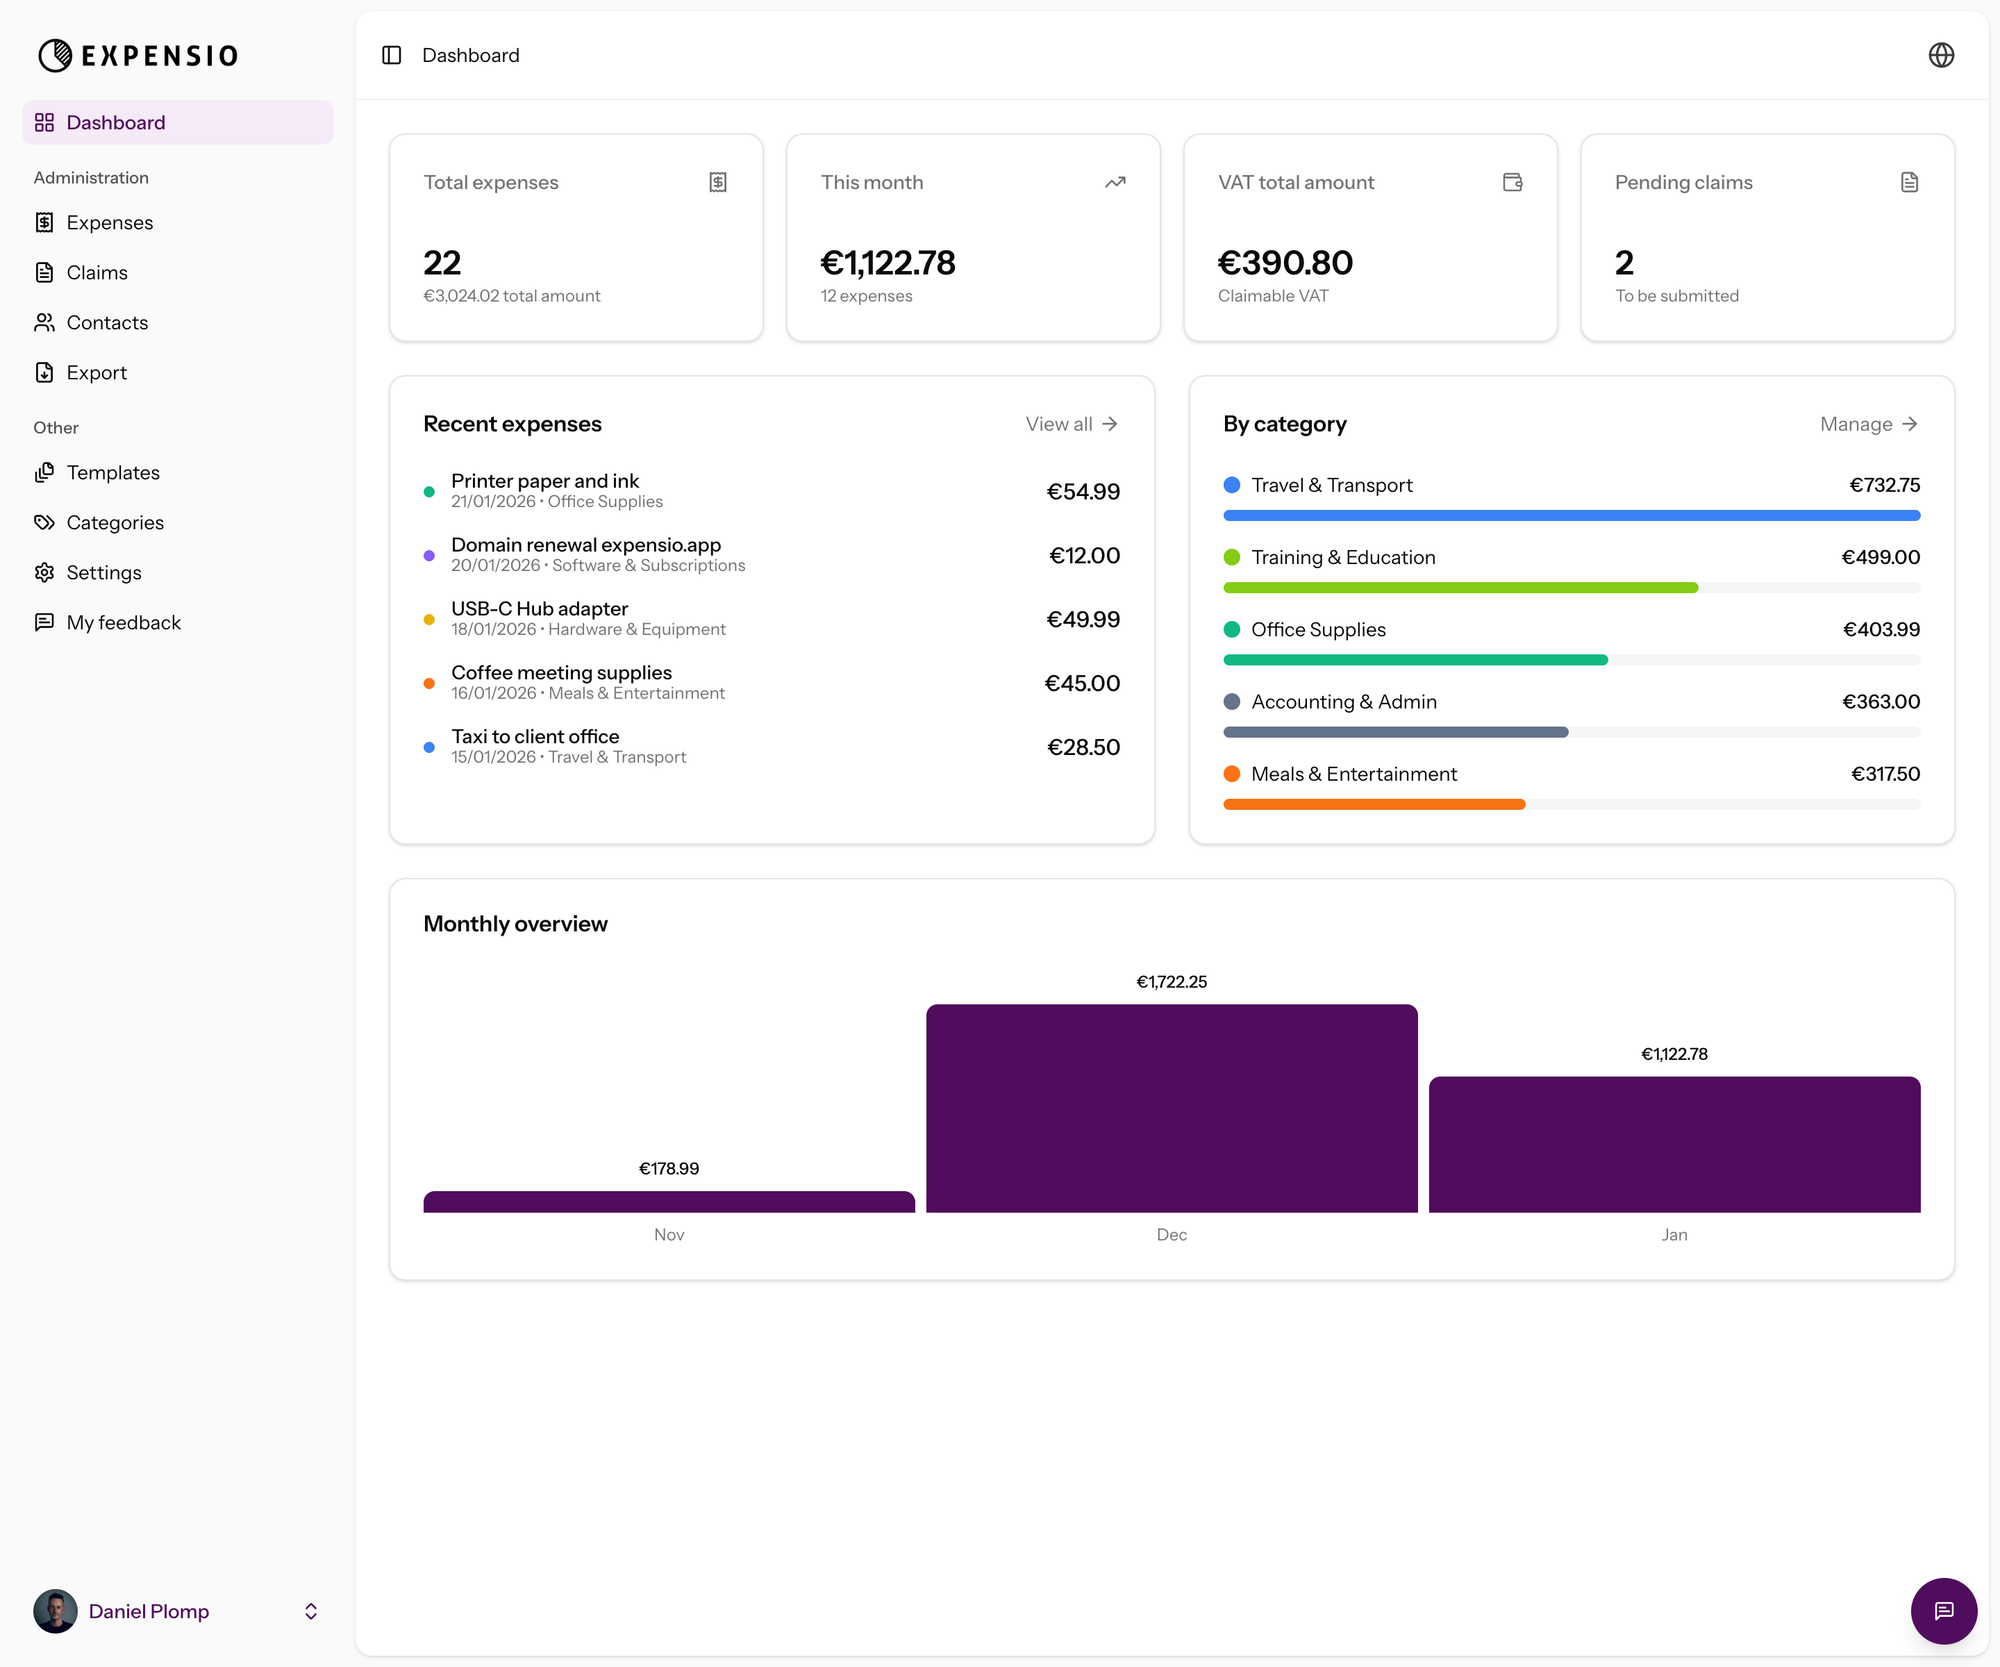Click View all recent expenses link

pos(1071,424)
